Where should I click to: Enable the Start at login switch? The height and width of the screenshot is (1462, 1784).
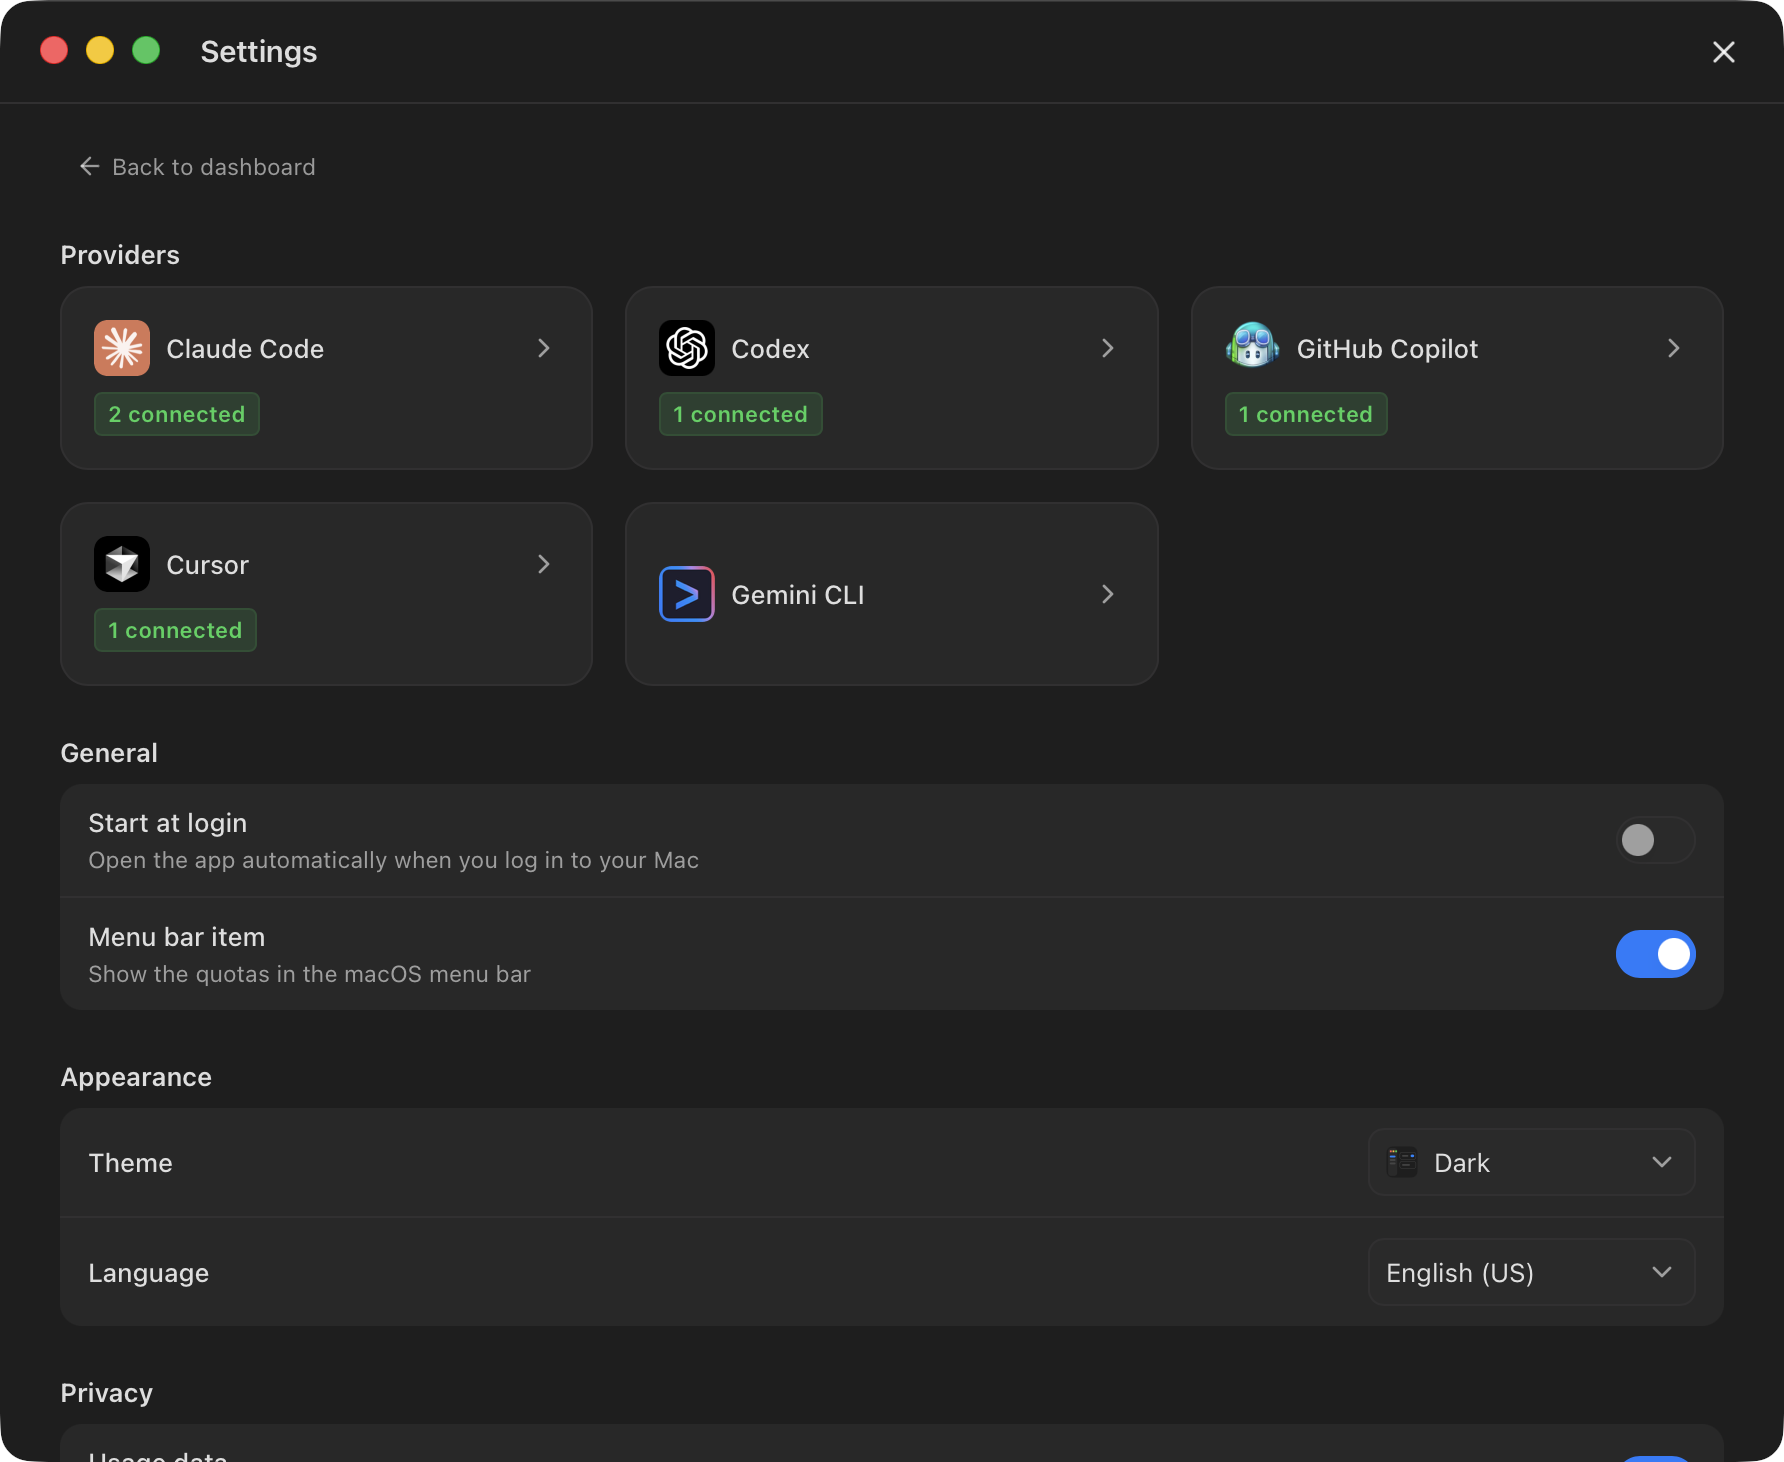coord(1656,840)
